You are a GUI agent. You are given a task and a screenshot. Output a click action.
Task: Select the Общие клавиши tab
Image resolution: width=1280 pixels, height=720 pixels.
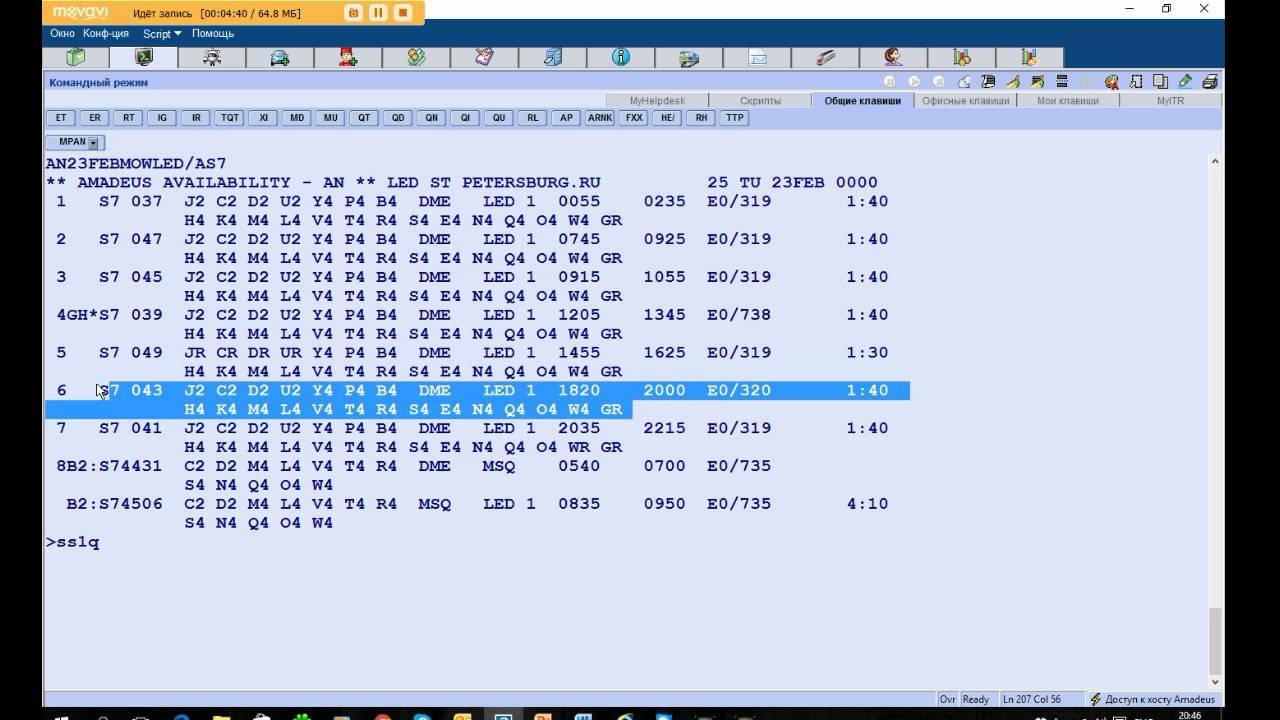coord(862,101)
